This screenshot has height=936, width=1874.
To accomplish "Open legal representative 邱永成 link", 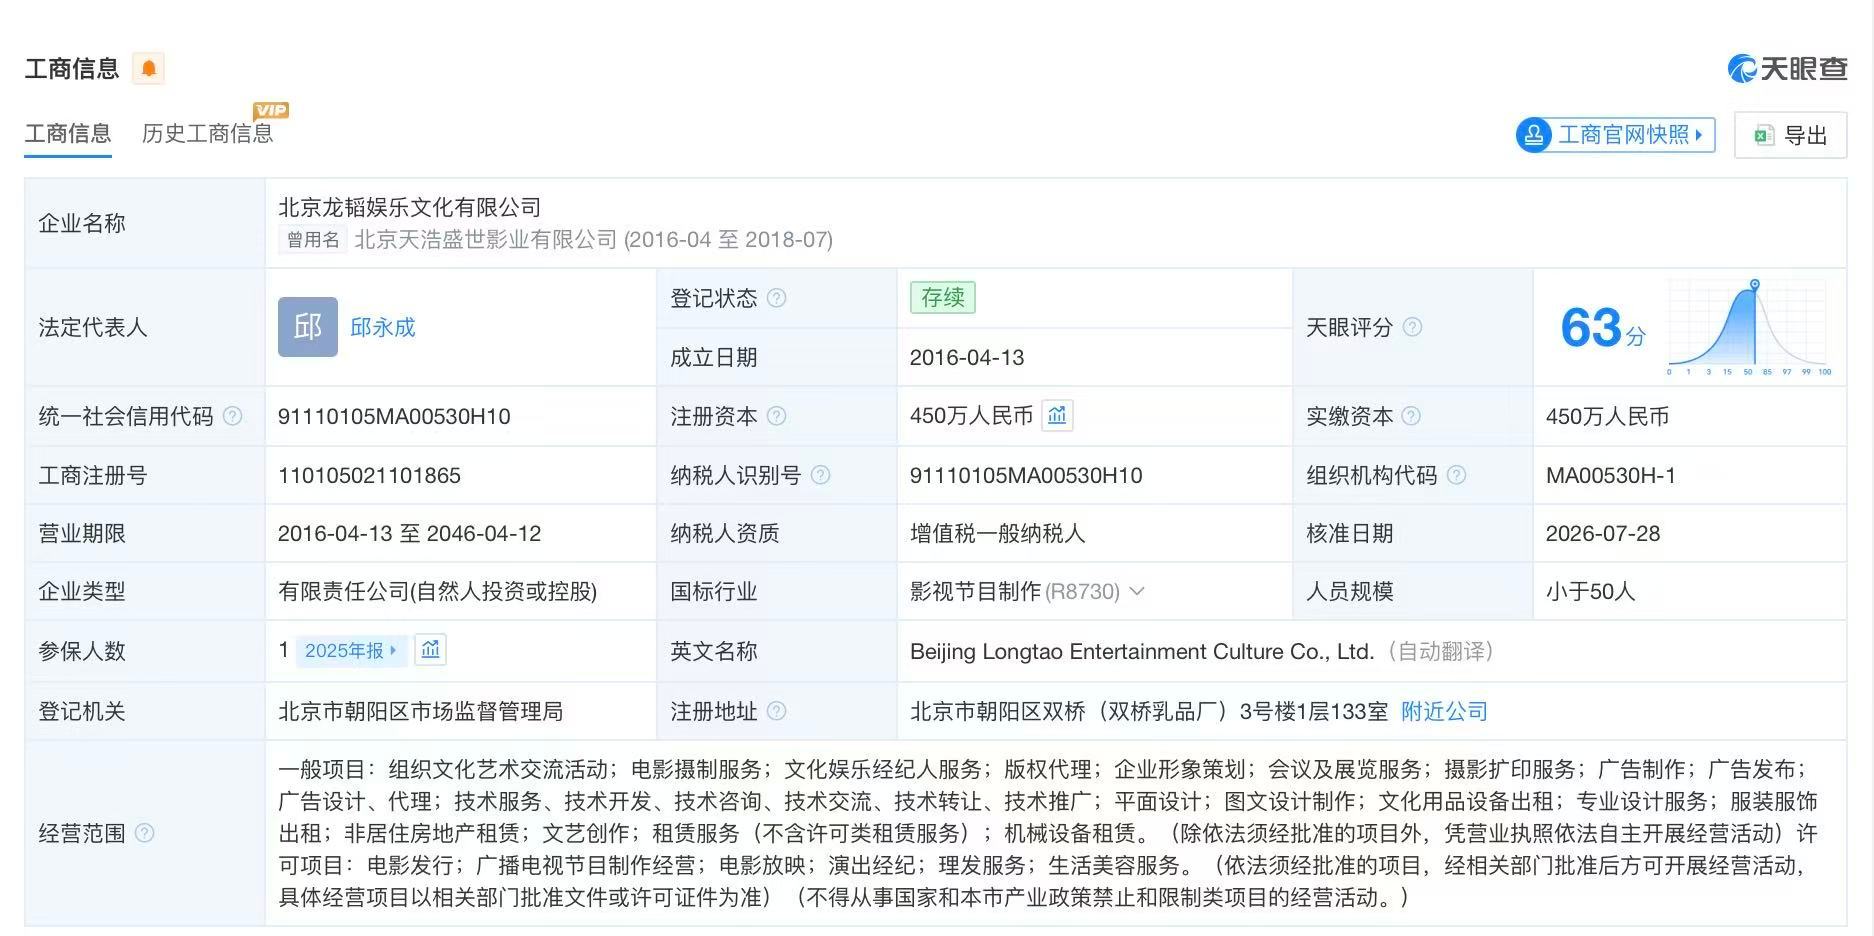I will [x=382, y=327].
